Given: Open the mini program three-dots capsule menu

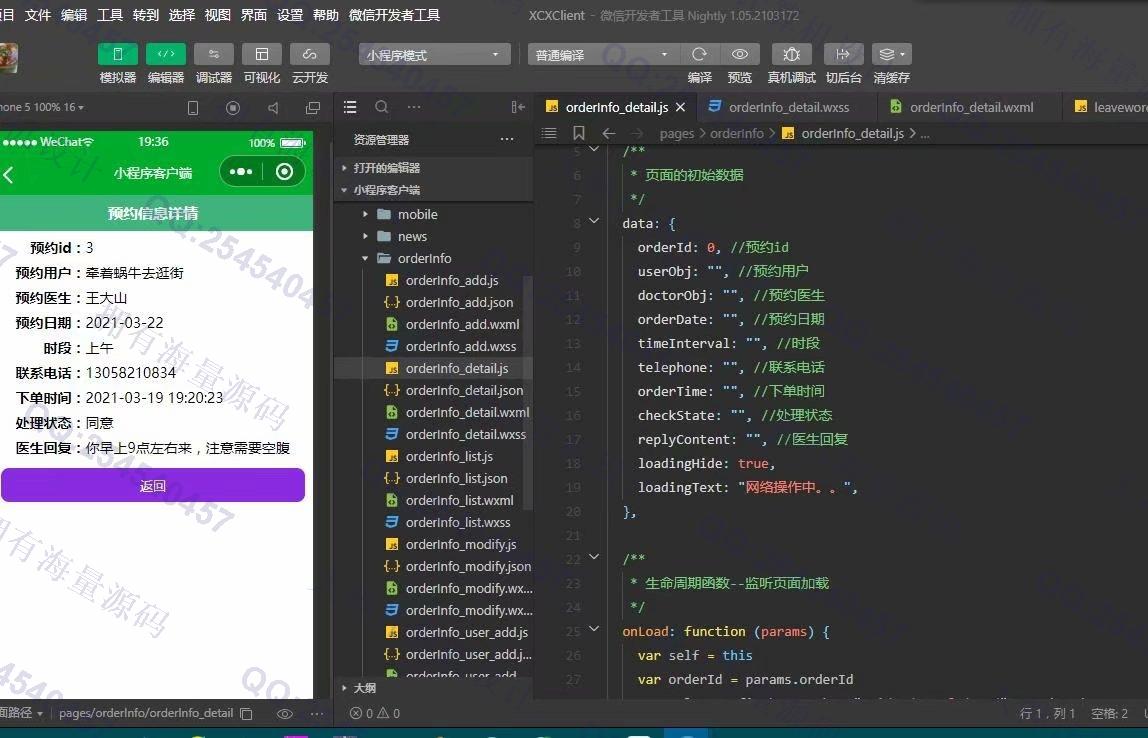Looking at the screenshot, I should pos(241,171).
